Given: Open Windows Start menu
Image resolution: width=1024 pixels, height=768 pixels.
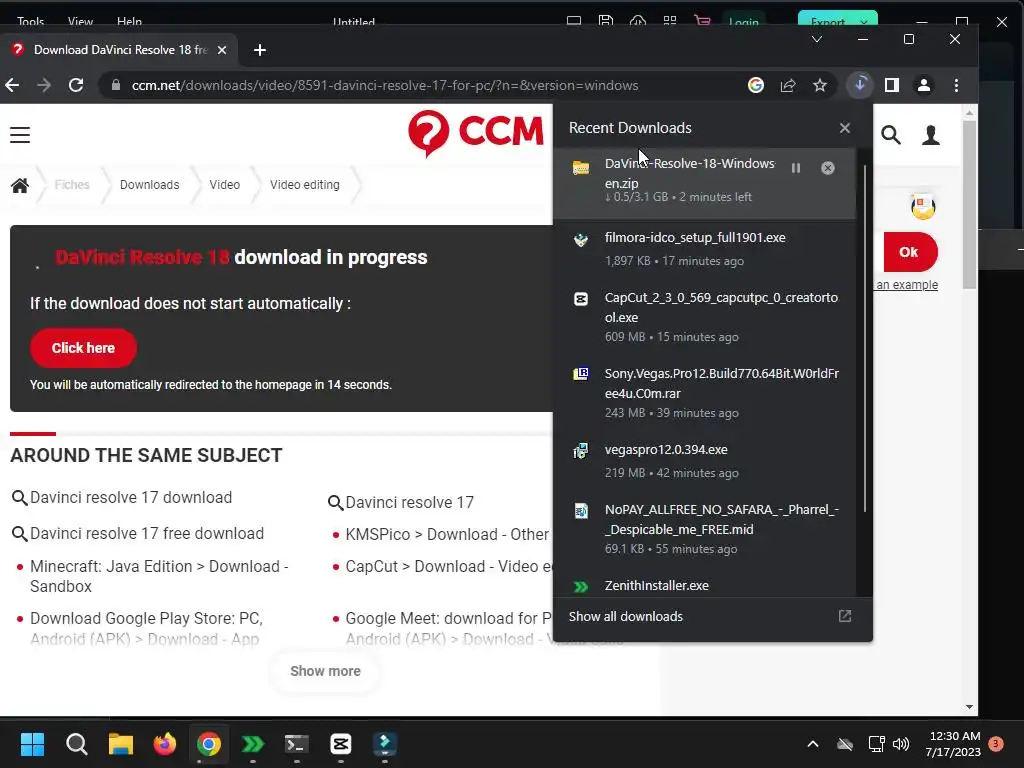Looking at the screenshot, I should [32, 744].
